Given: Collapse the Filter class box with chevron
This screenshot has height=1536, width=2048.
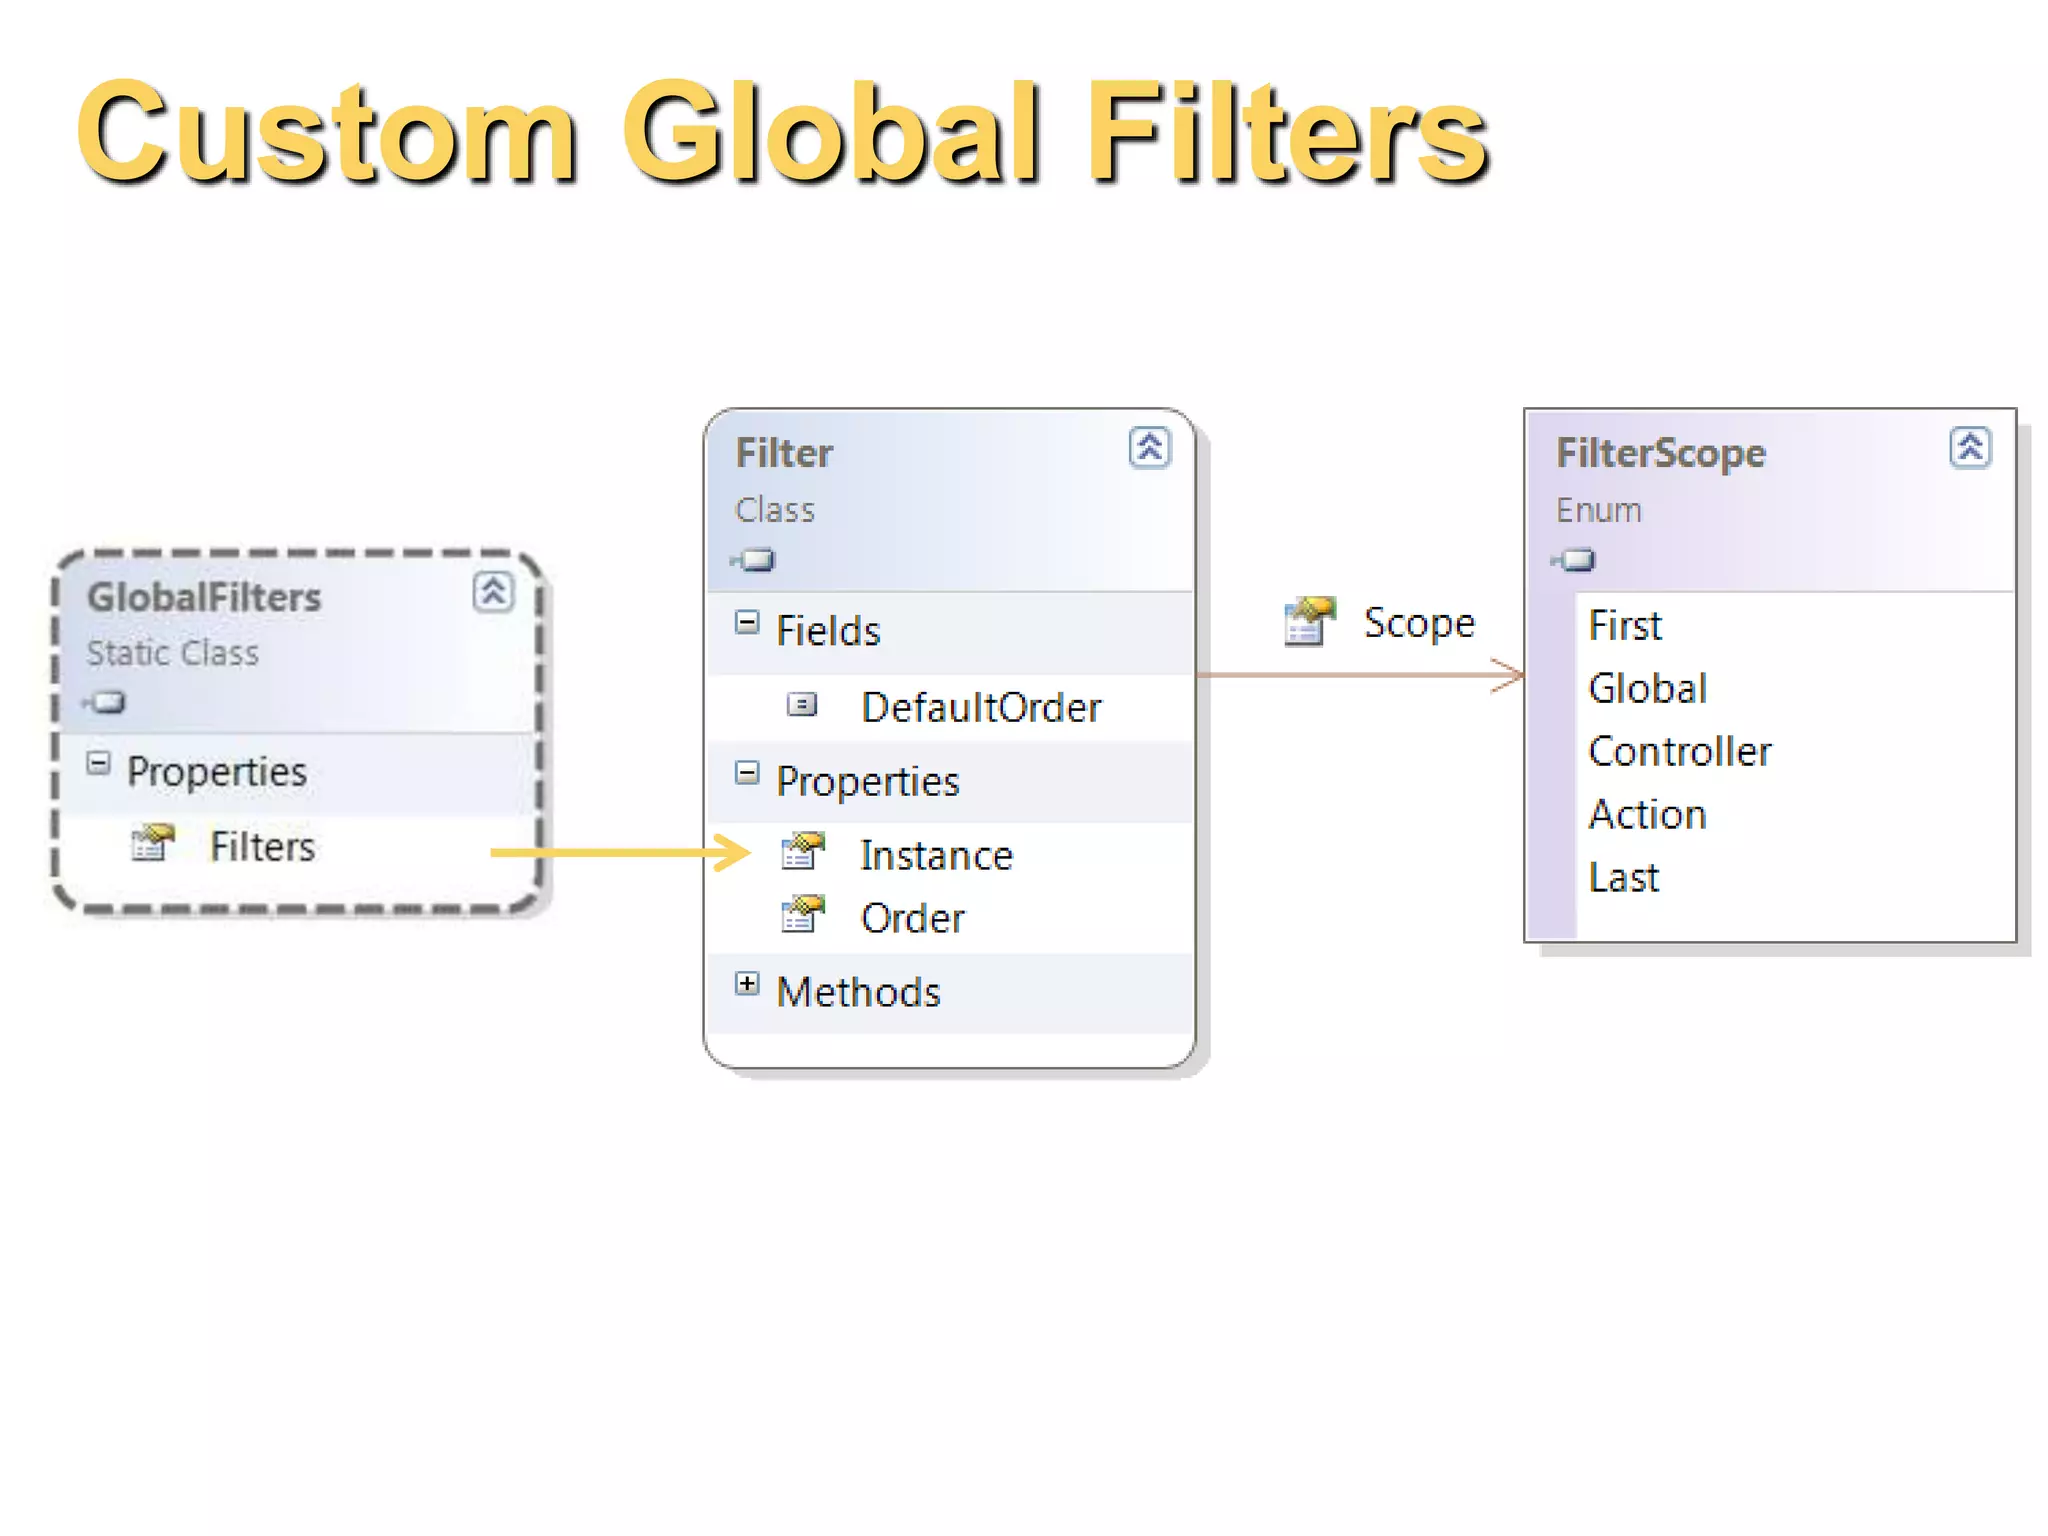Looking at the screenshot, I should [1150, 447].
